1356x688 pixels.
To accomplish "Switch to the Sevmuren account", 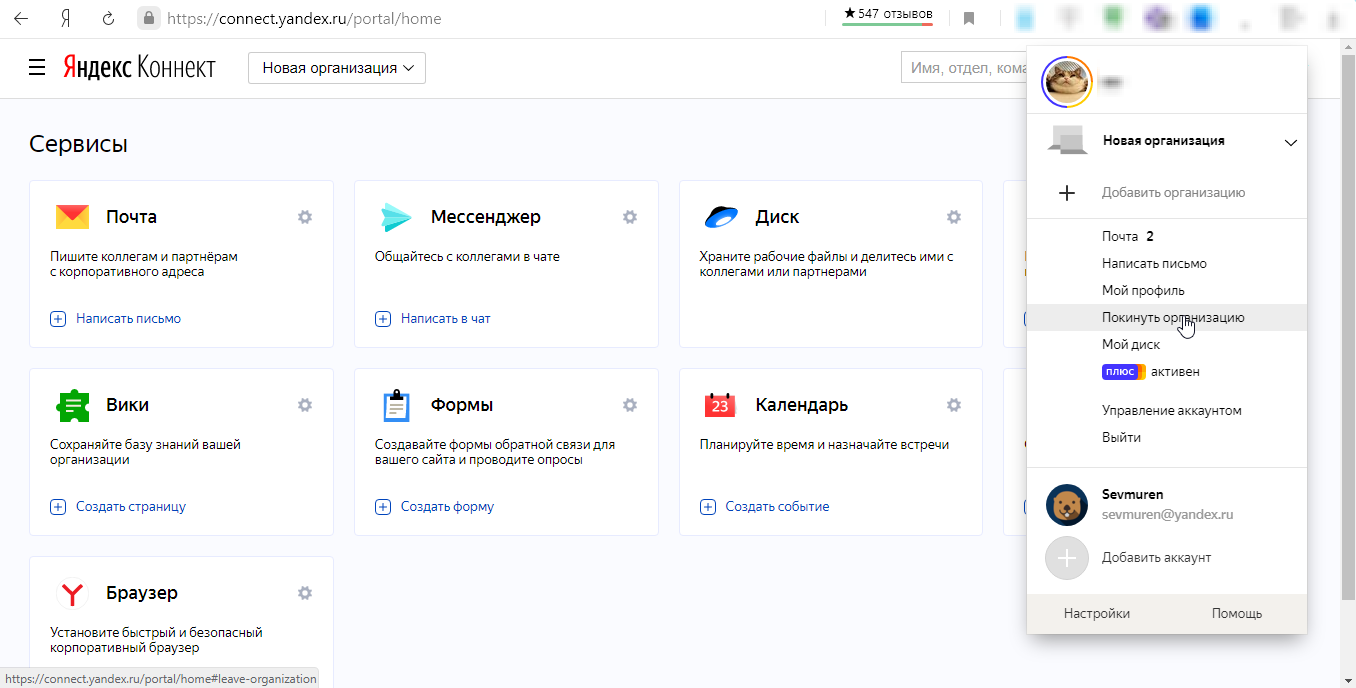I will click(1167, 505).
